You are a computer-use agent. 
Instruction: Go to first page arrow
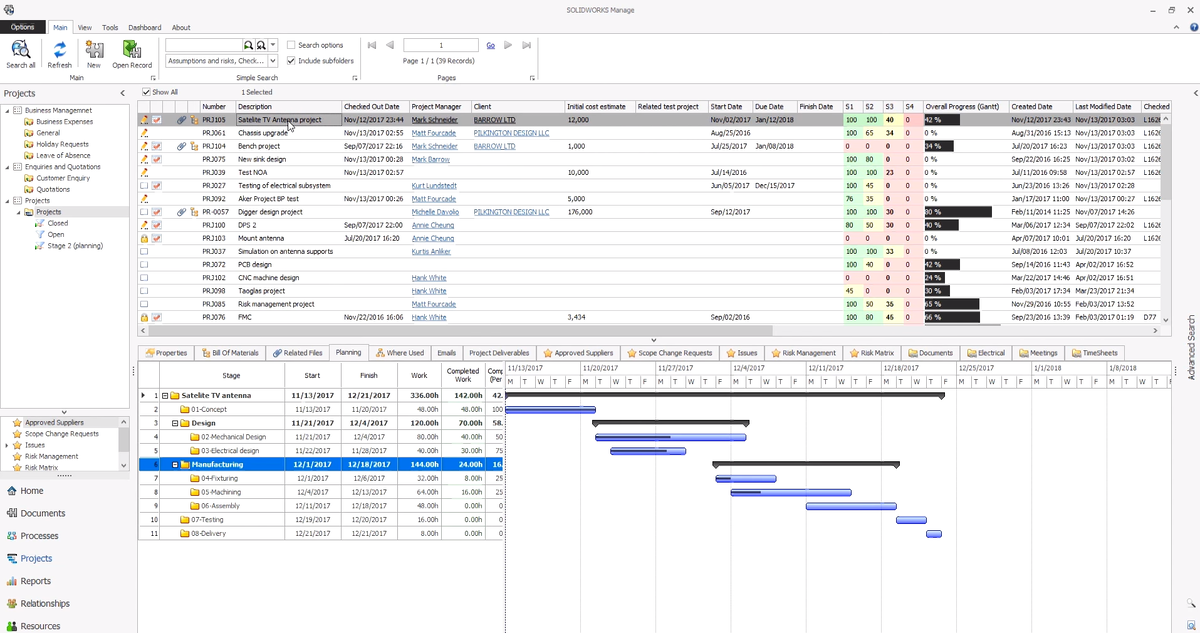(x=373, y=45)
